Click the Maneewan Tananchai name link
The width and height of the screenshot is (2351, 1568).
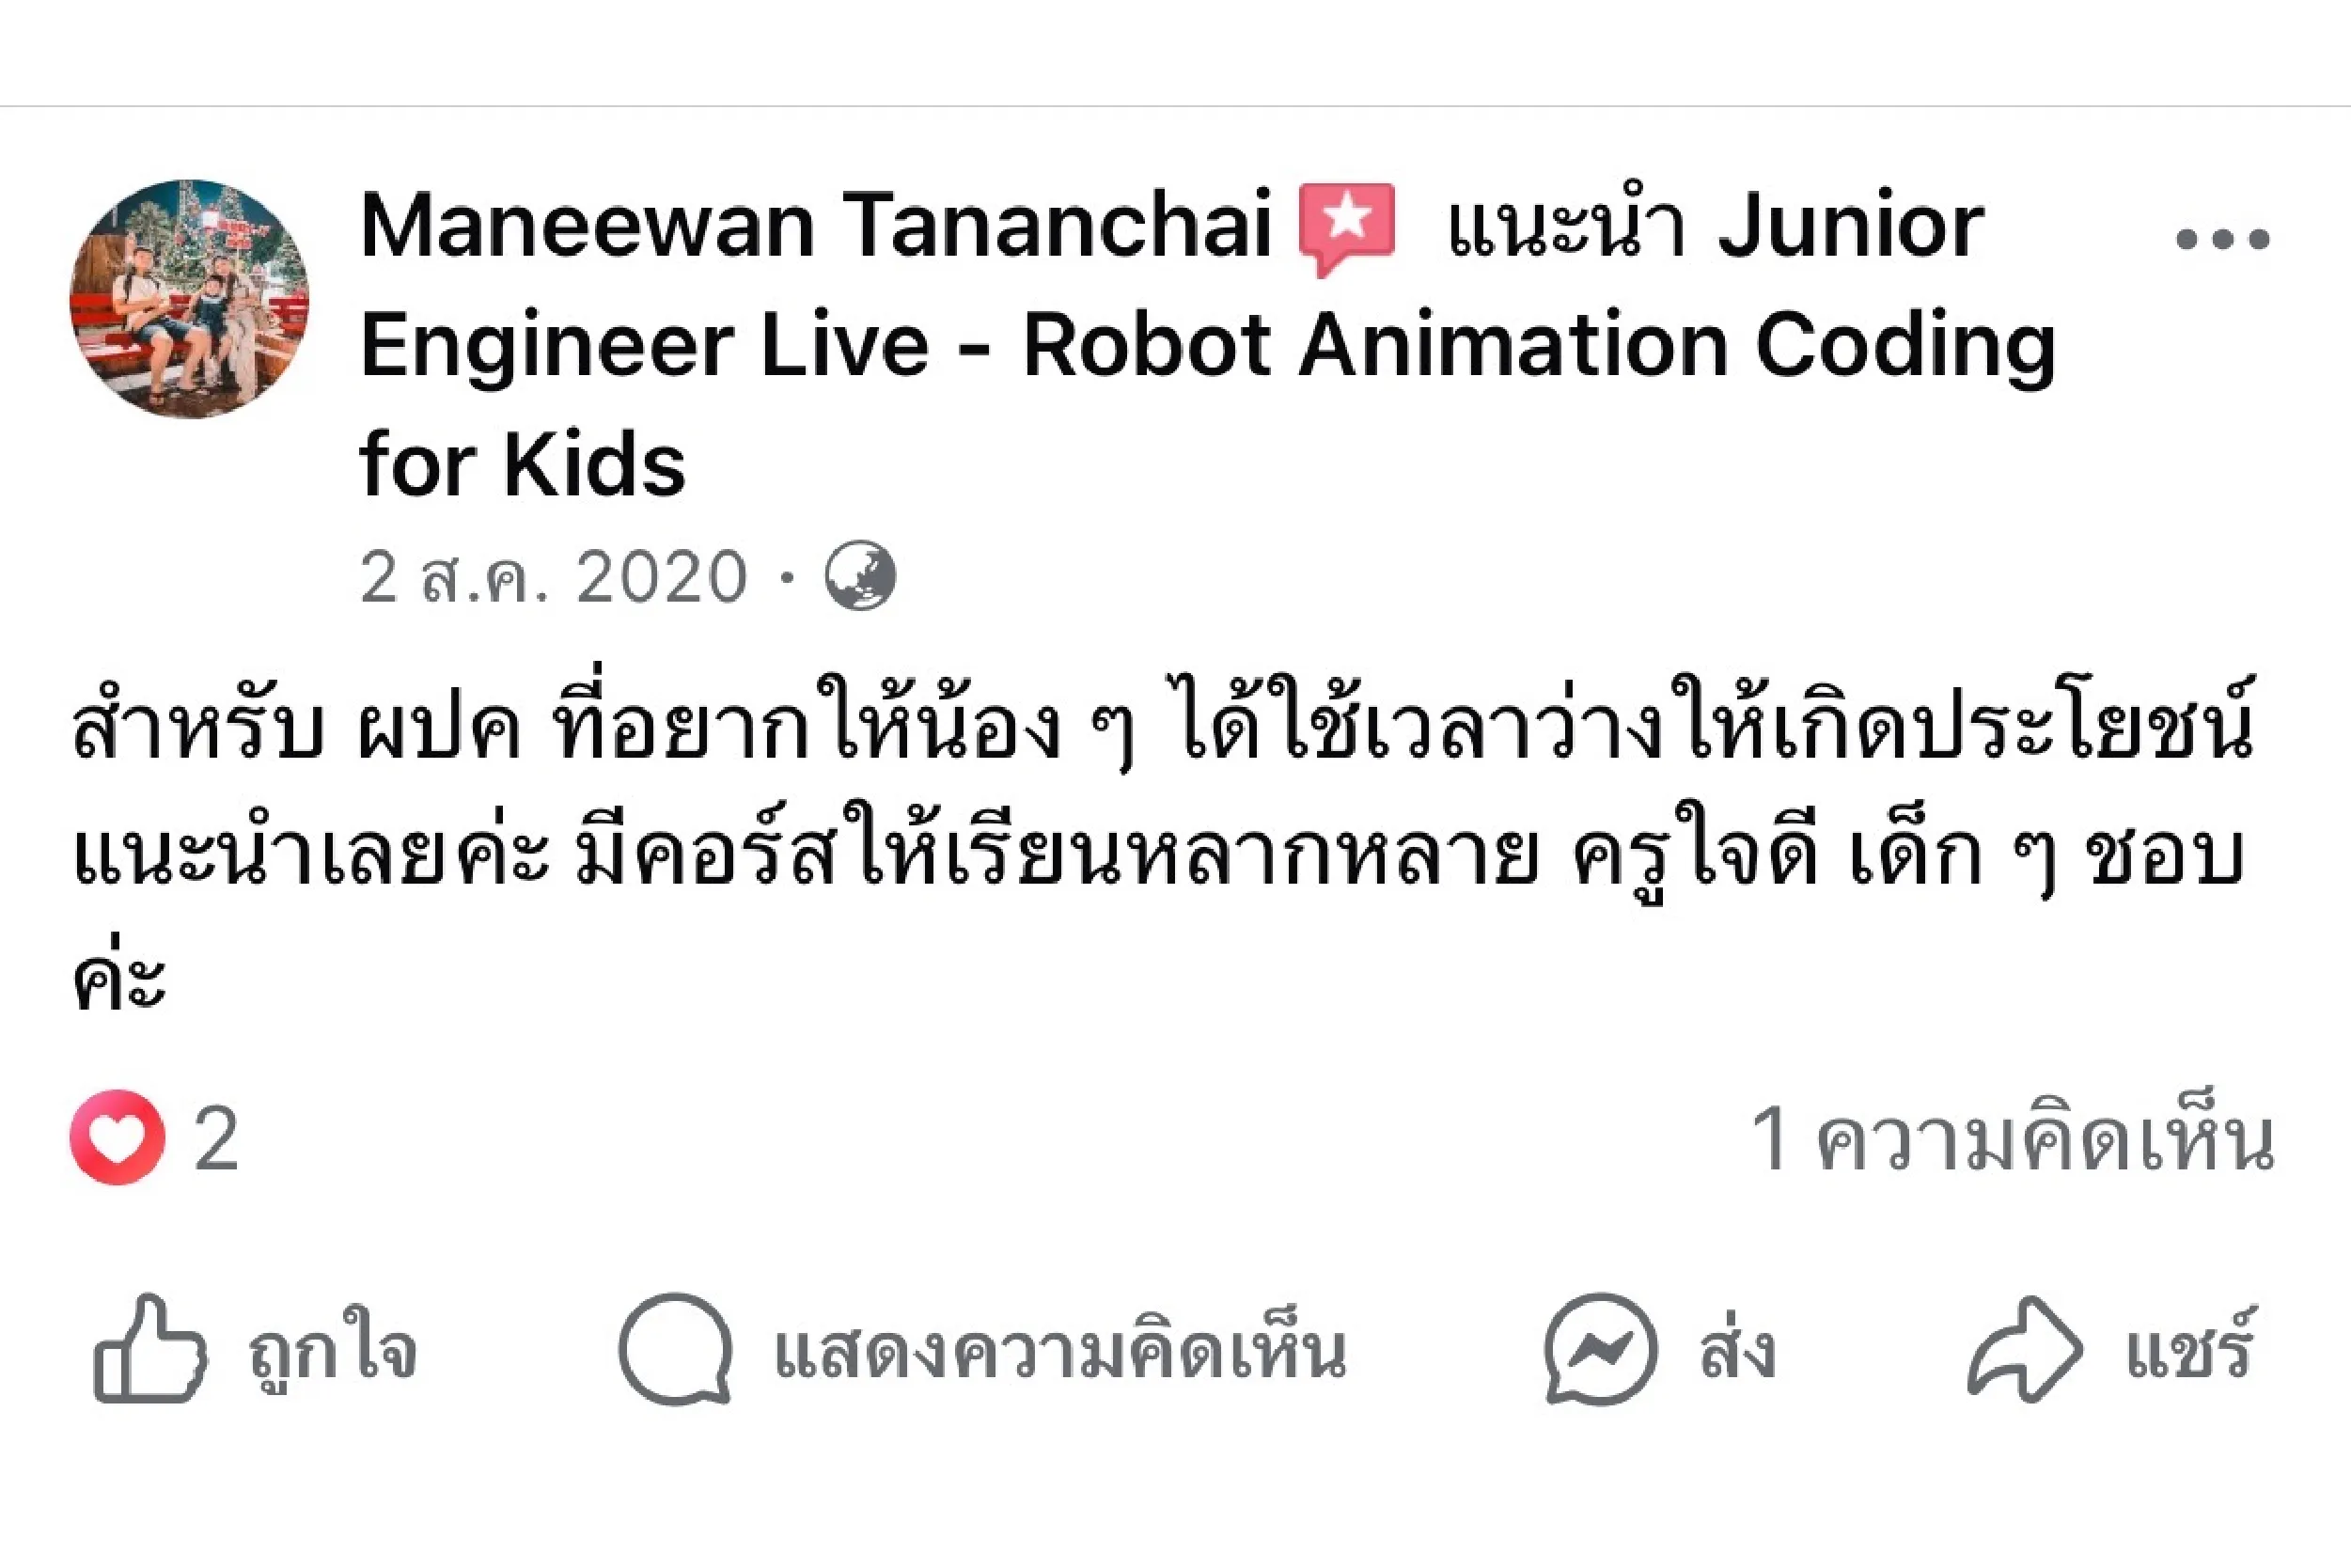815,226
